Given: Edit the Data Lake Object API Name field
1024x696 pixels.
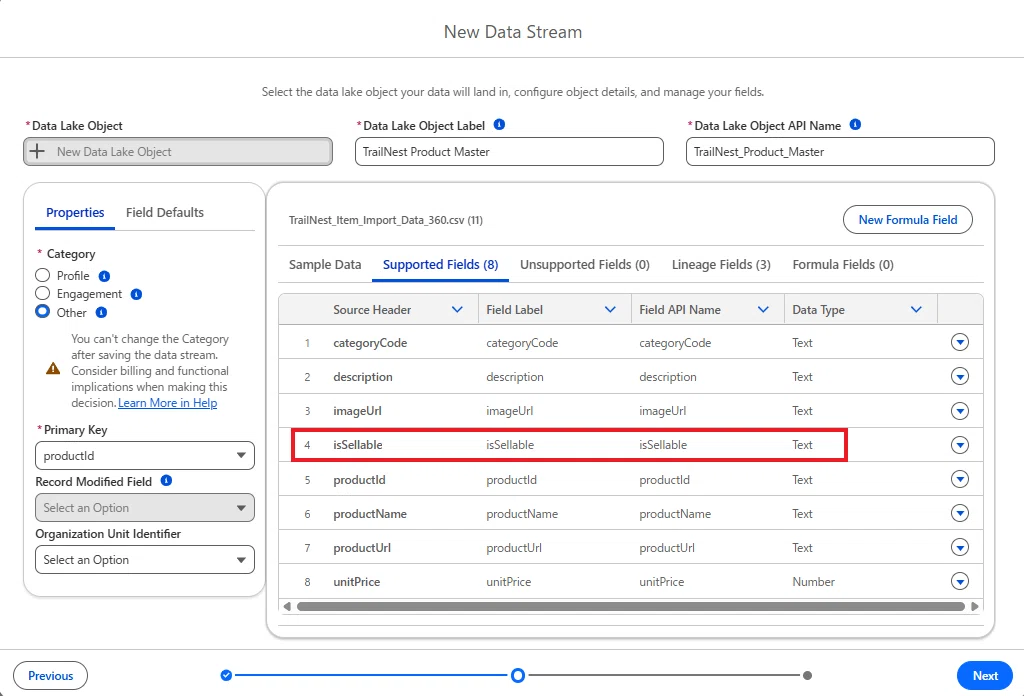Looking at the screenshot, I should tap(840, 151).
